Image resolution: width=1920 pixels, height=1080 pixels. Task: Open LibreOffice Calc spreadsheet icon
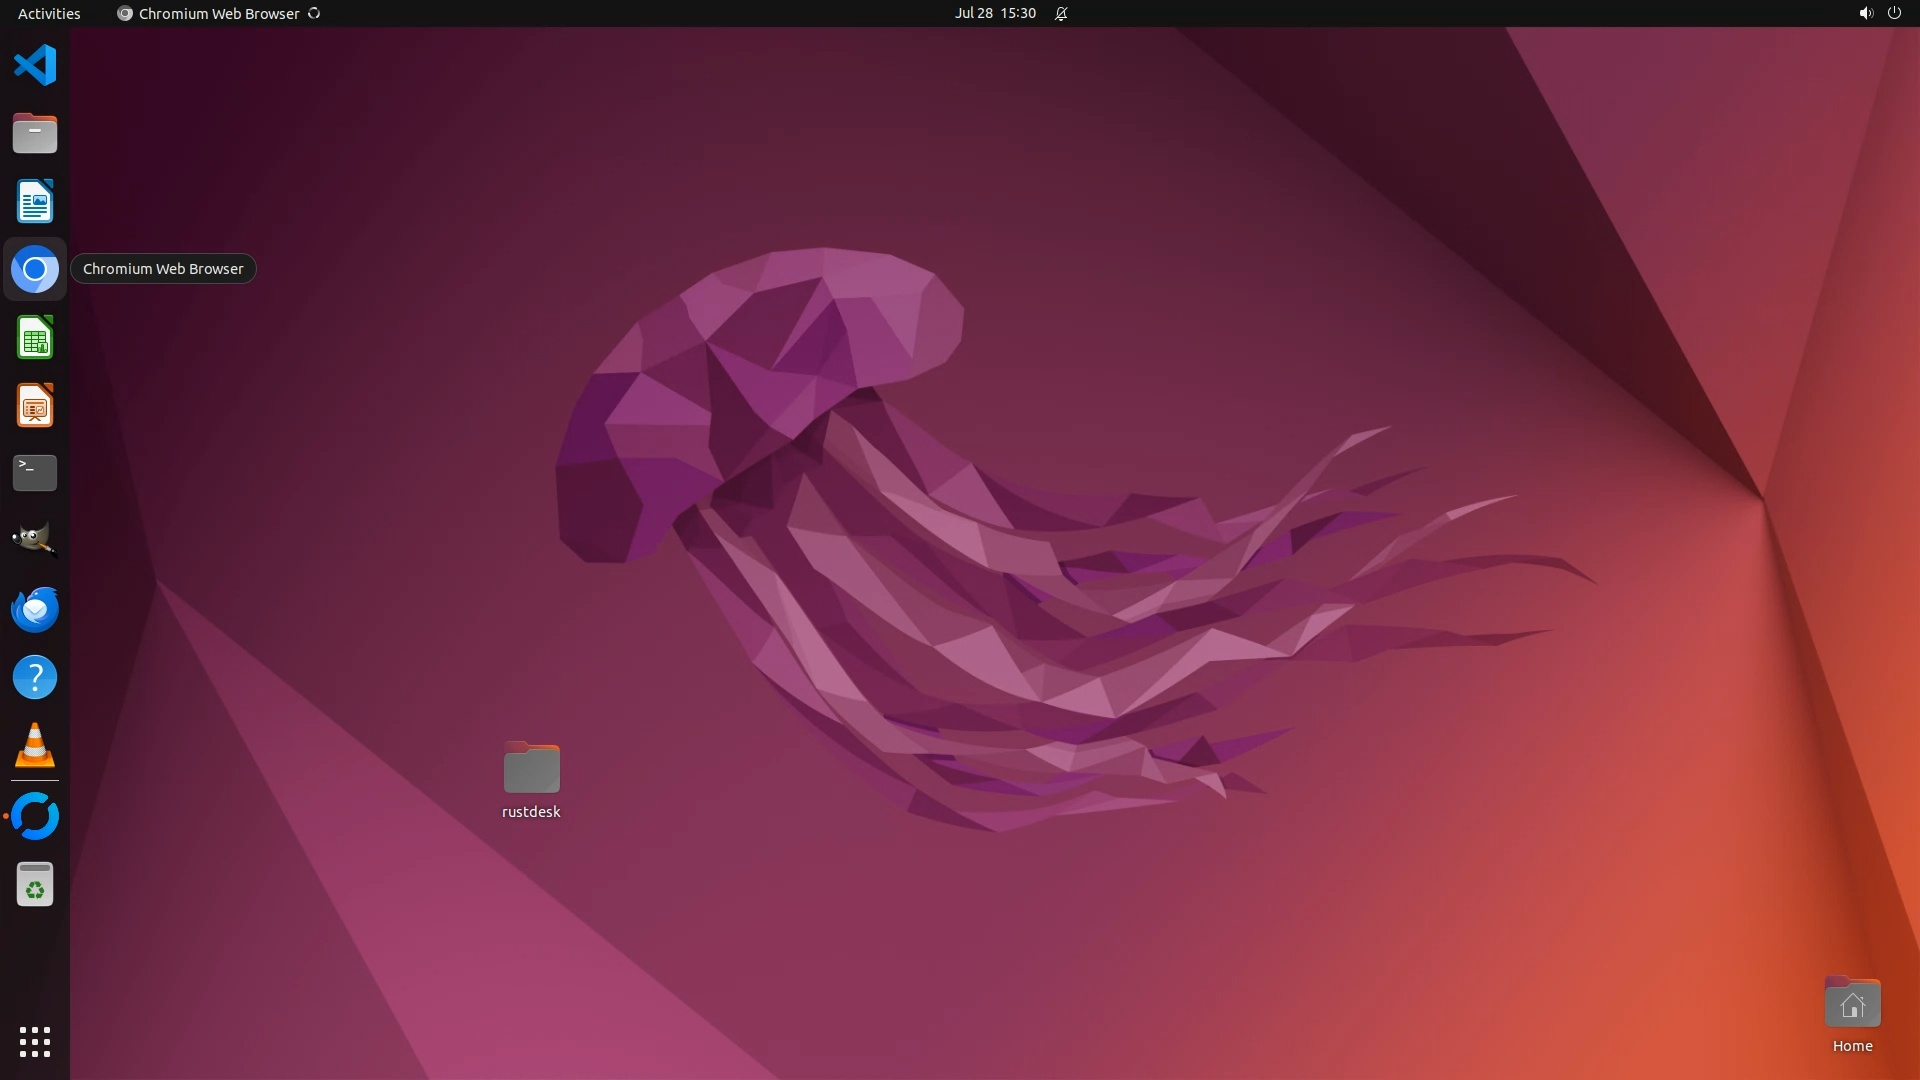click(x=35, y=338)
